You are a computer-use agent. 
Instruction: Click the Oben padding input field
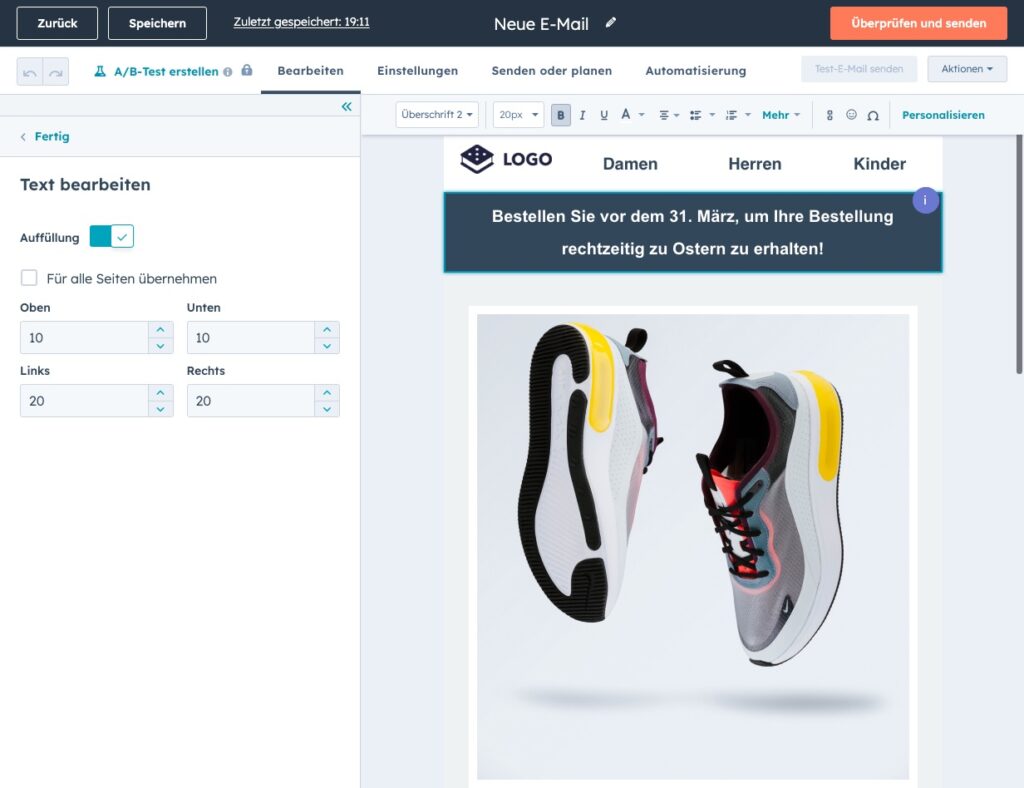click(x=84, y=338)
